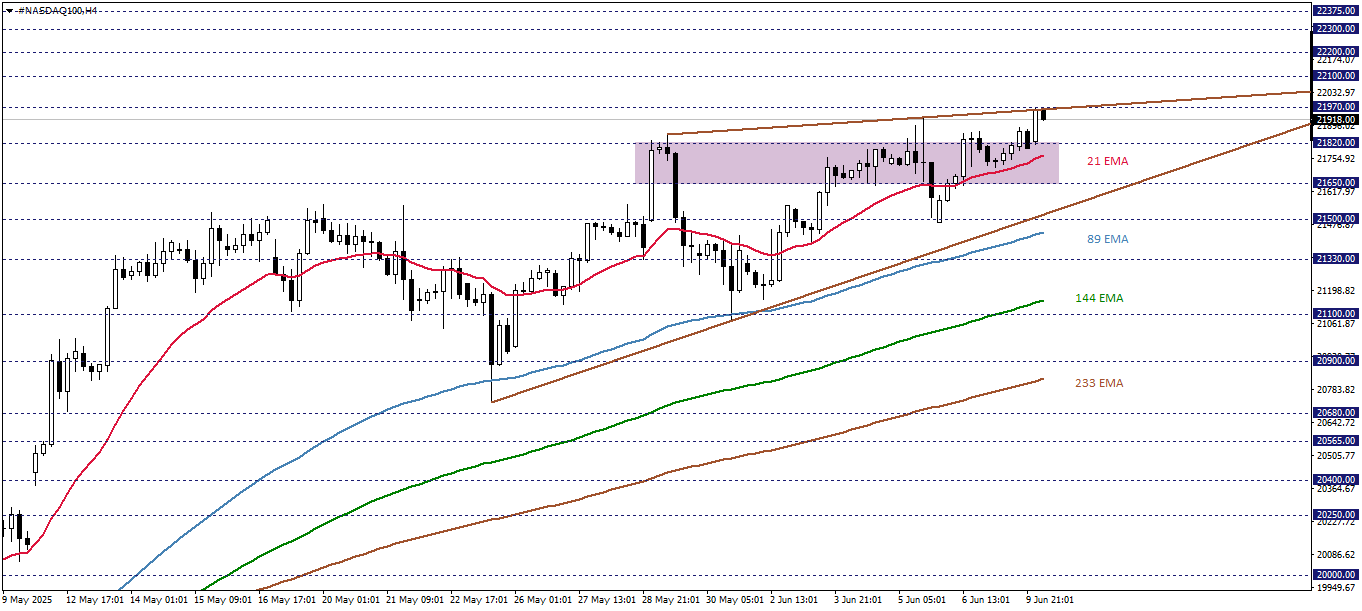Click the 20400.00 price level label
This screenshot has height=611, width=1362.
[1336, 480]
